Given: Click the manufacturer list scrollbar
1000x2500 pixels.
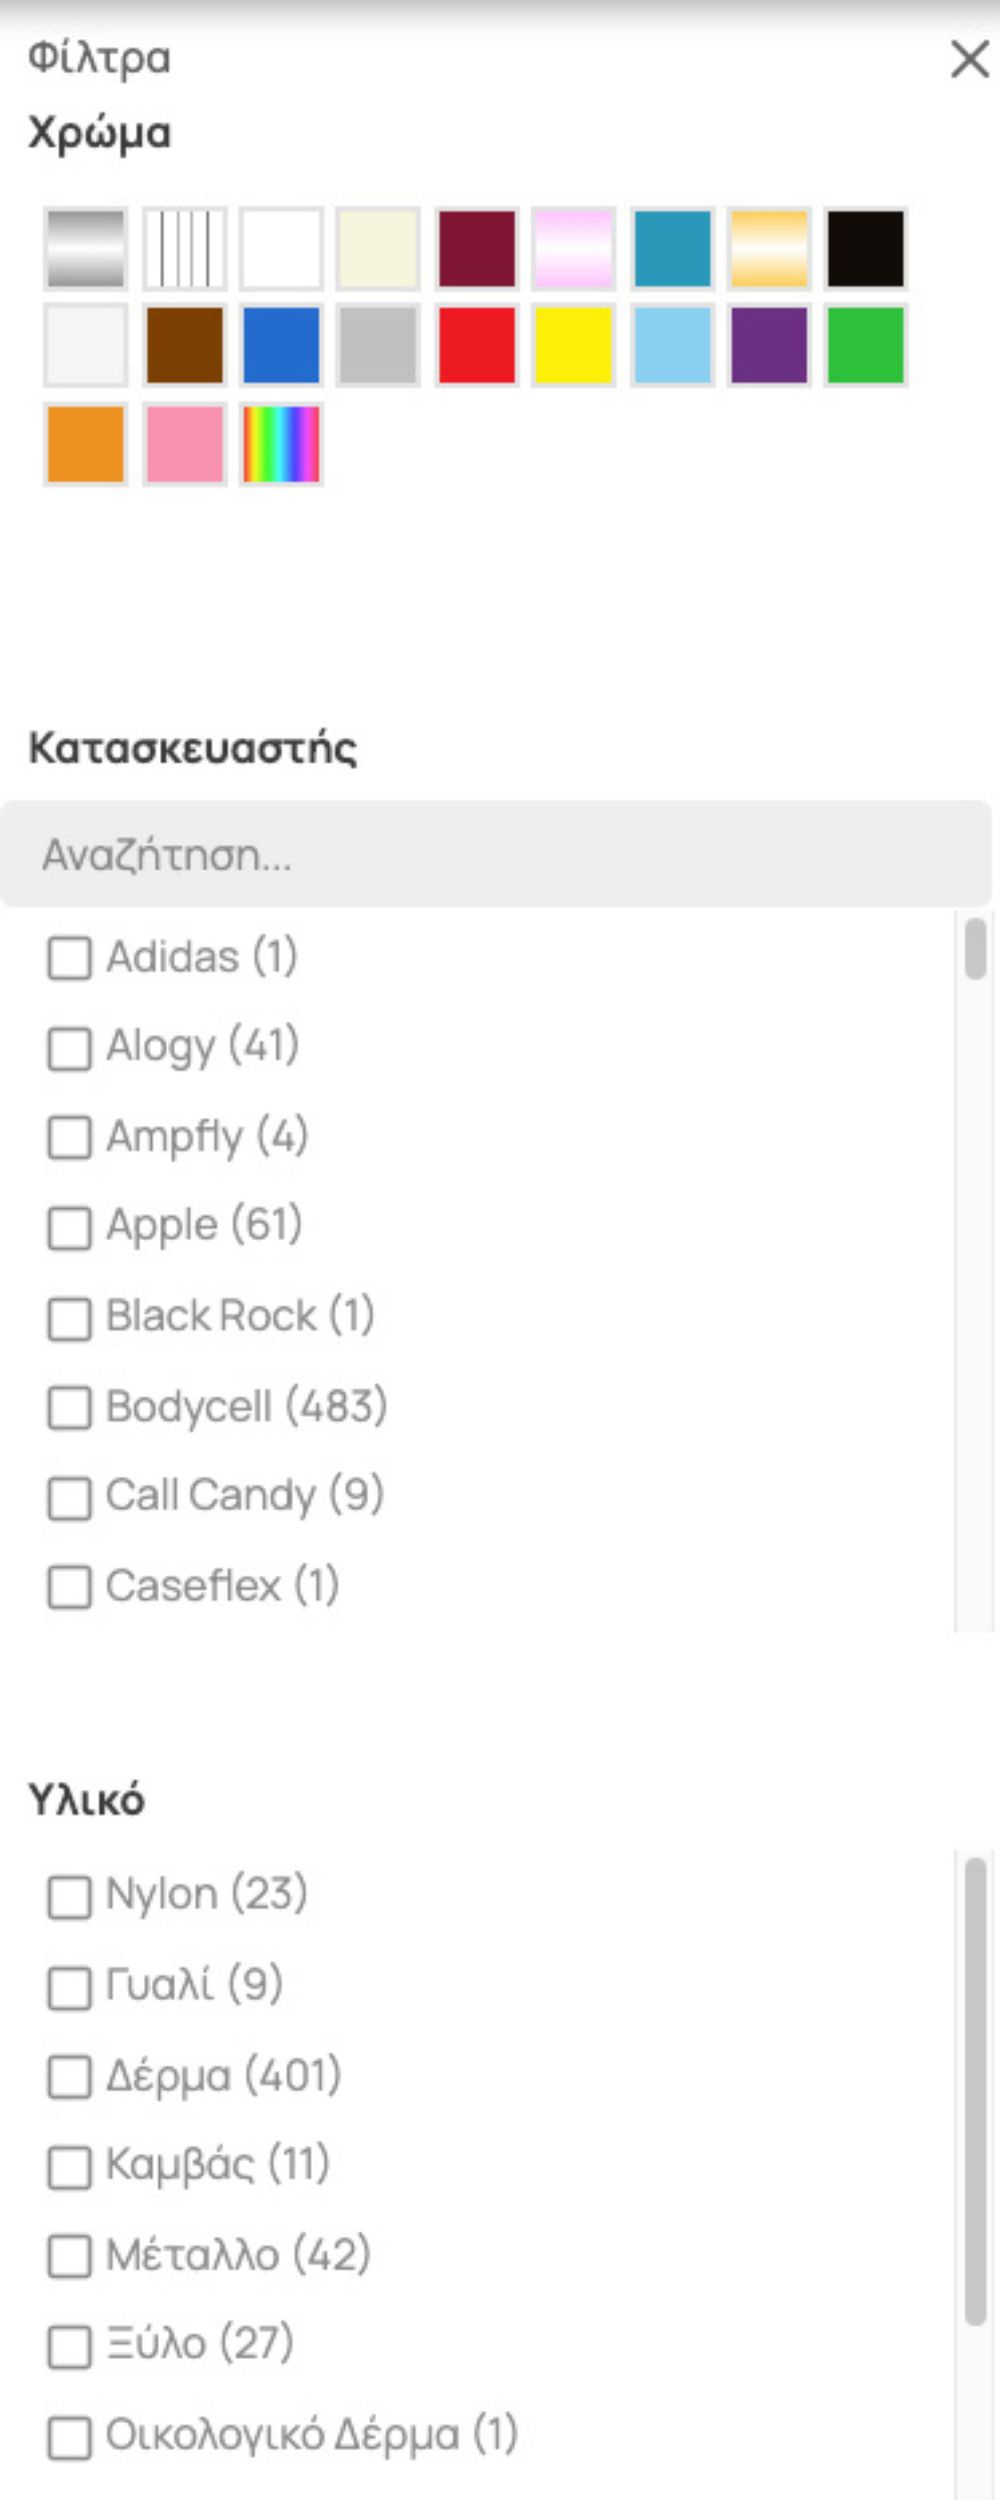Looking at the screenshot, I should coord(976,950).
